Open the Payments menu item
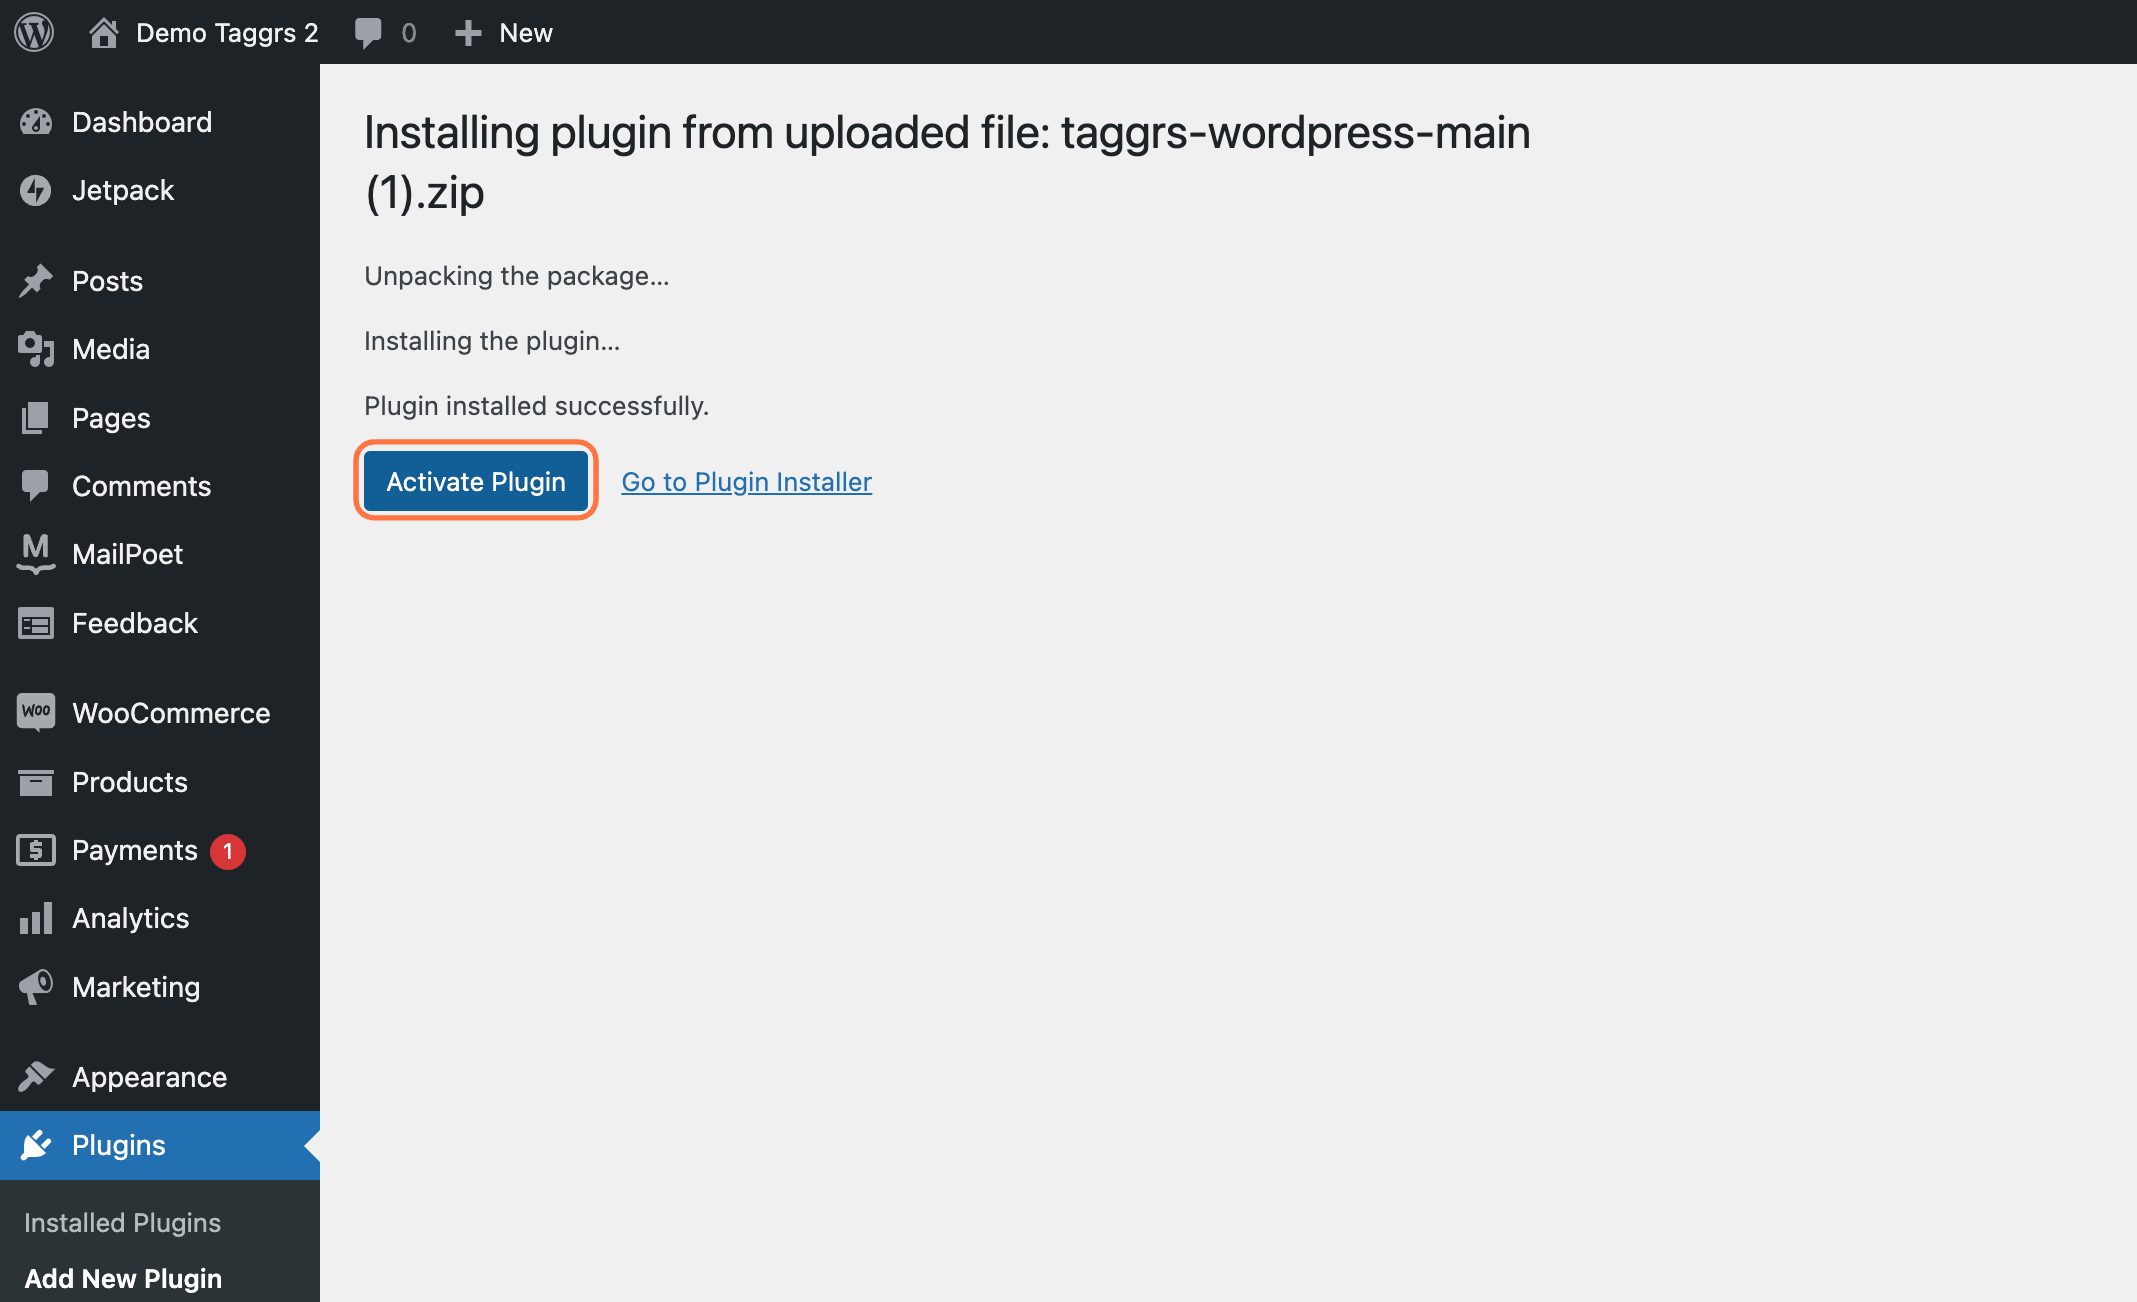The image size is (2137, 1302). (134, 850)
